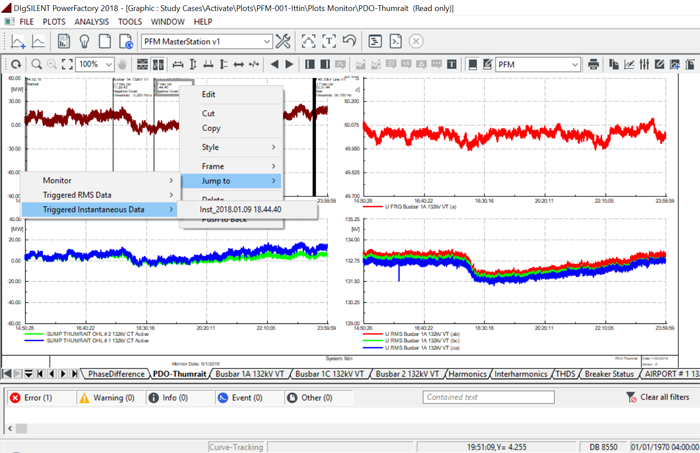This screenshot has height=453, width=700.
Task: Click Clear all filters
Action: click(x=659, y=397)
